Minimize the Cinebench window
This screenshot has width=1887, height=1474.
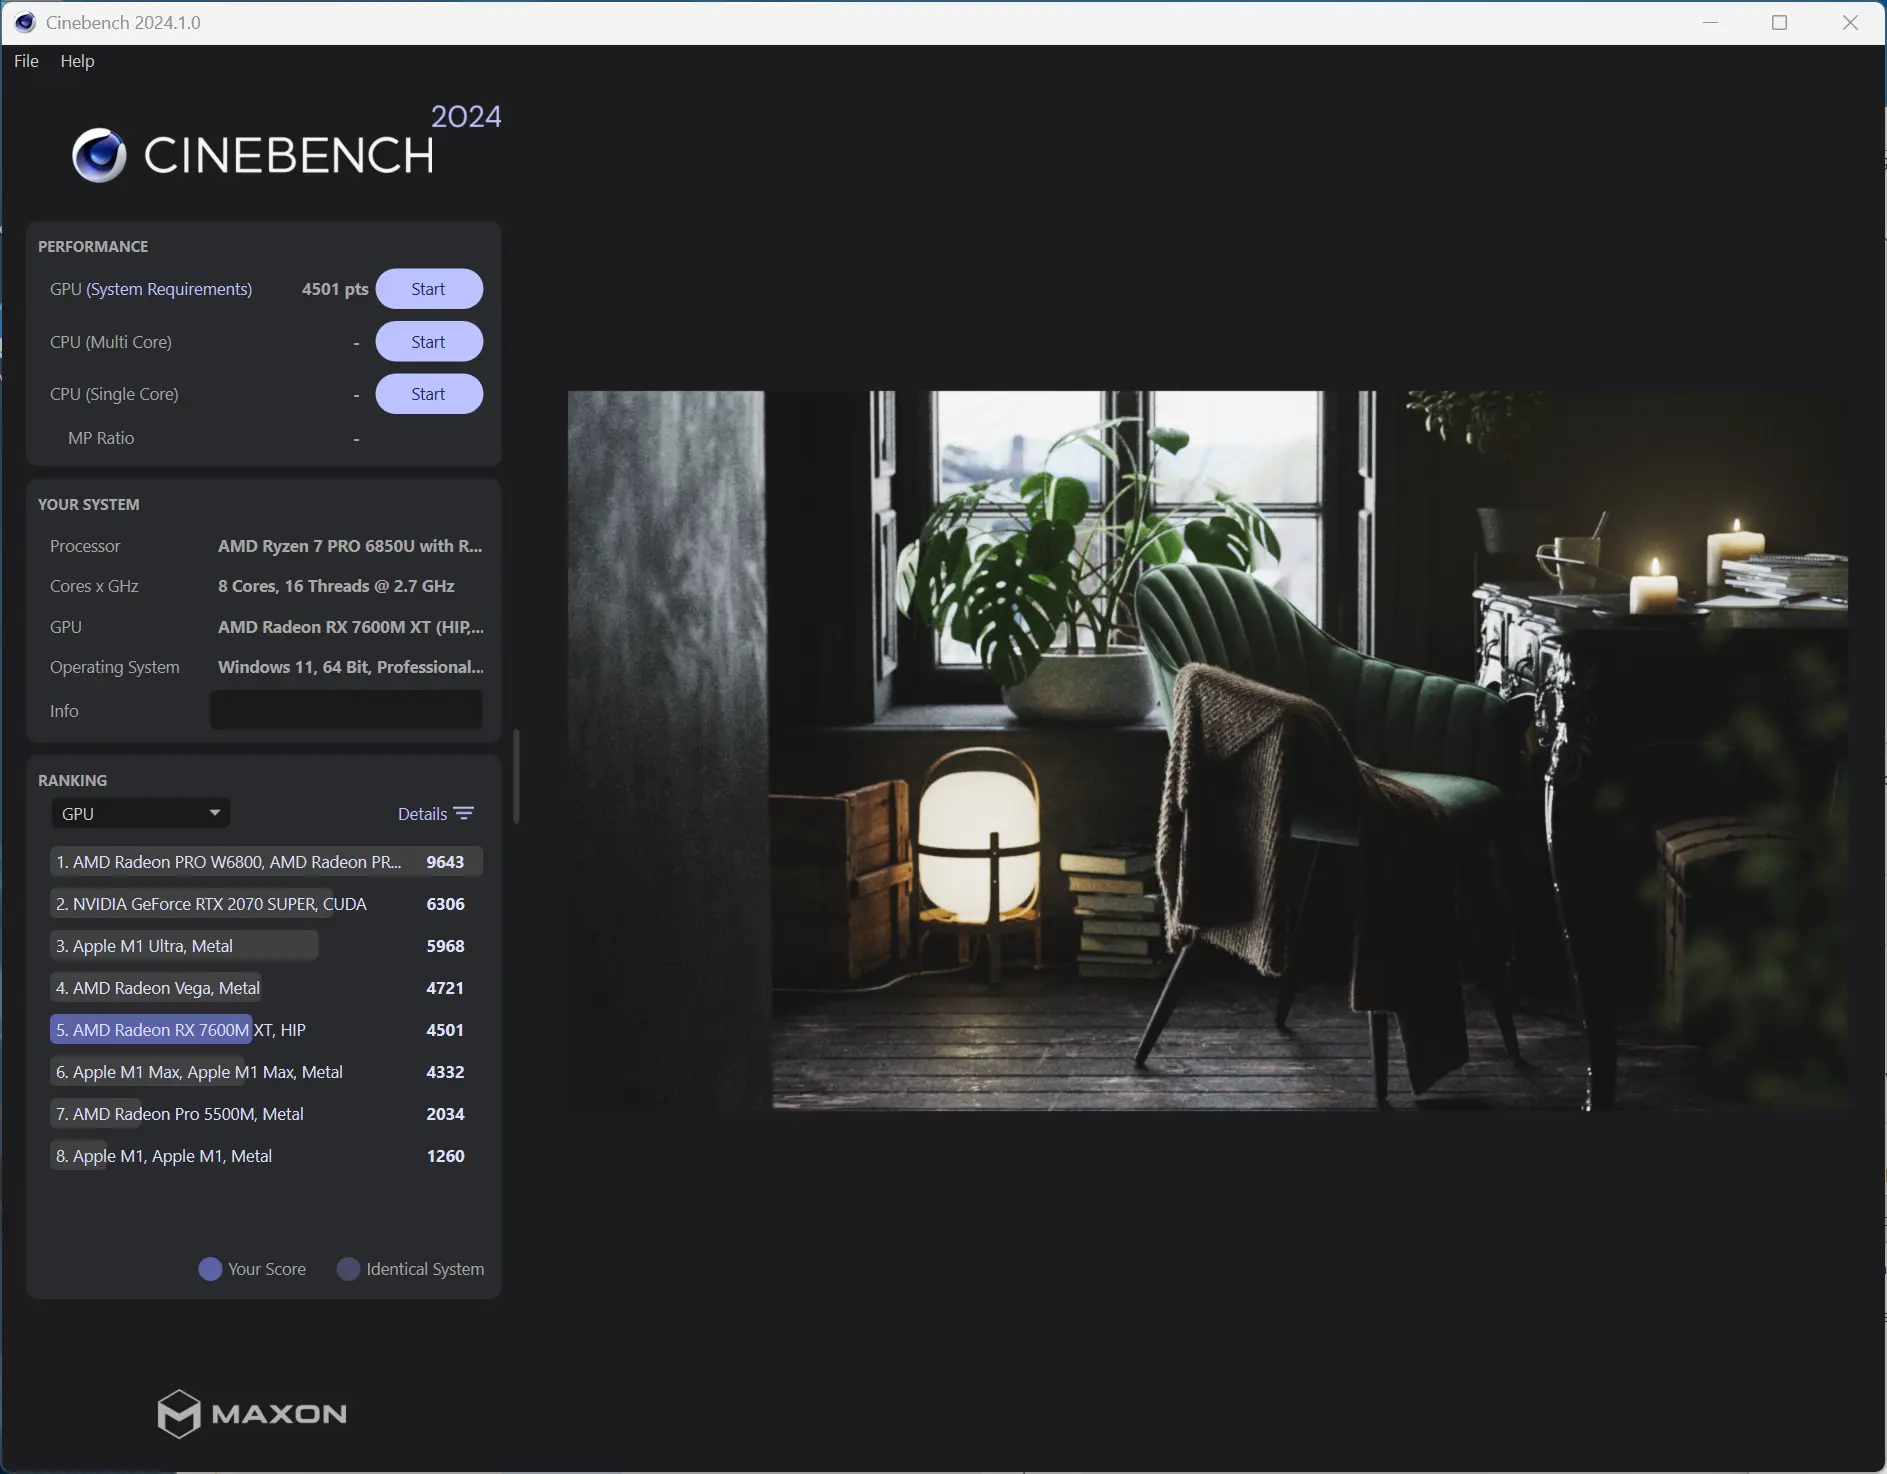pos(1710,22)
